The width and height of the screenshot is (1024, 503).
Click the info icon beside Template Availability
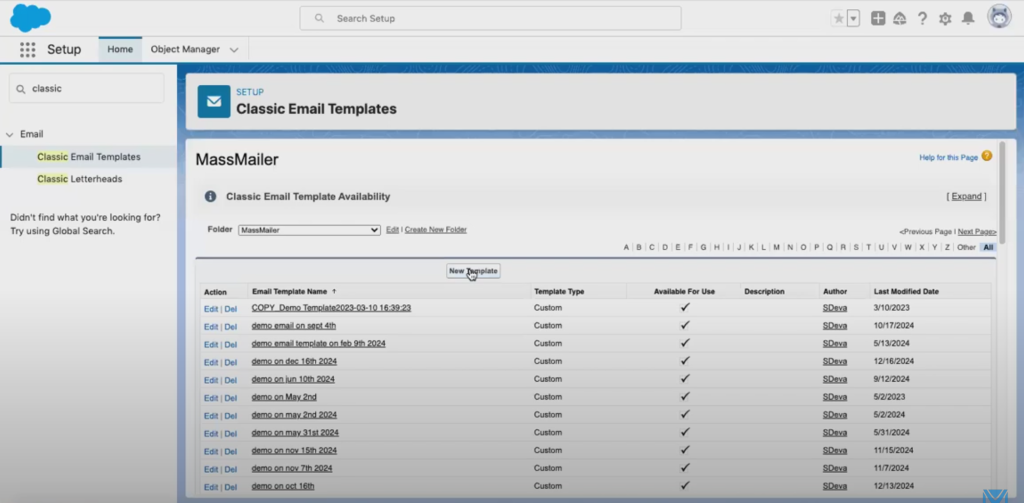pyautogui.click(x=210, y=196)
